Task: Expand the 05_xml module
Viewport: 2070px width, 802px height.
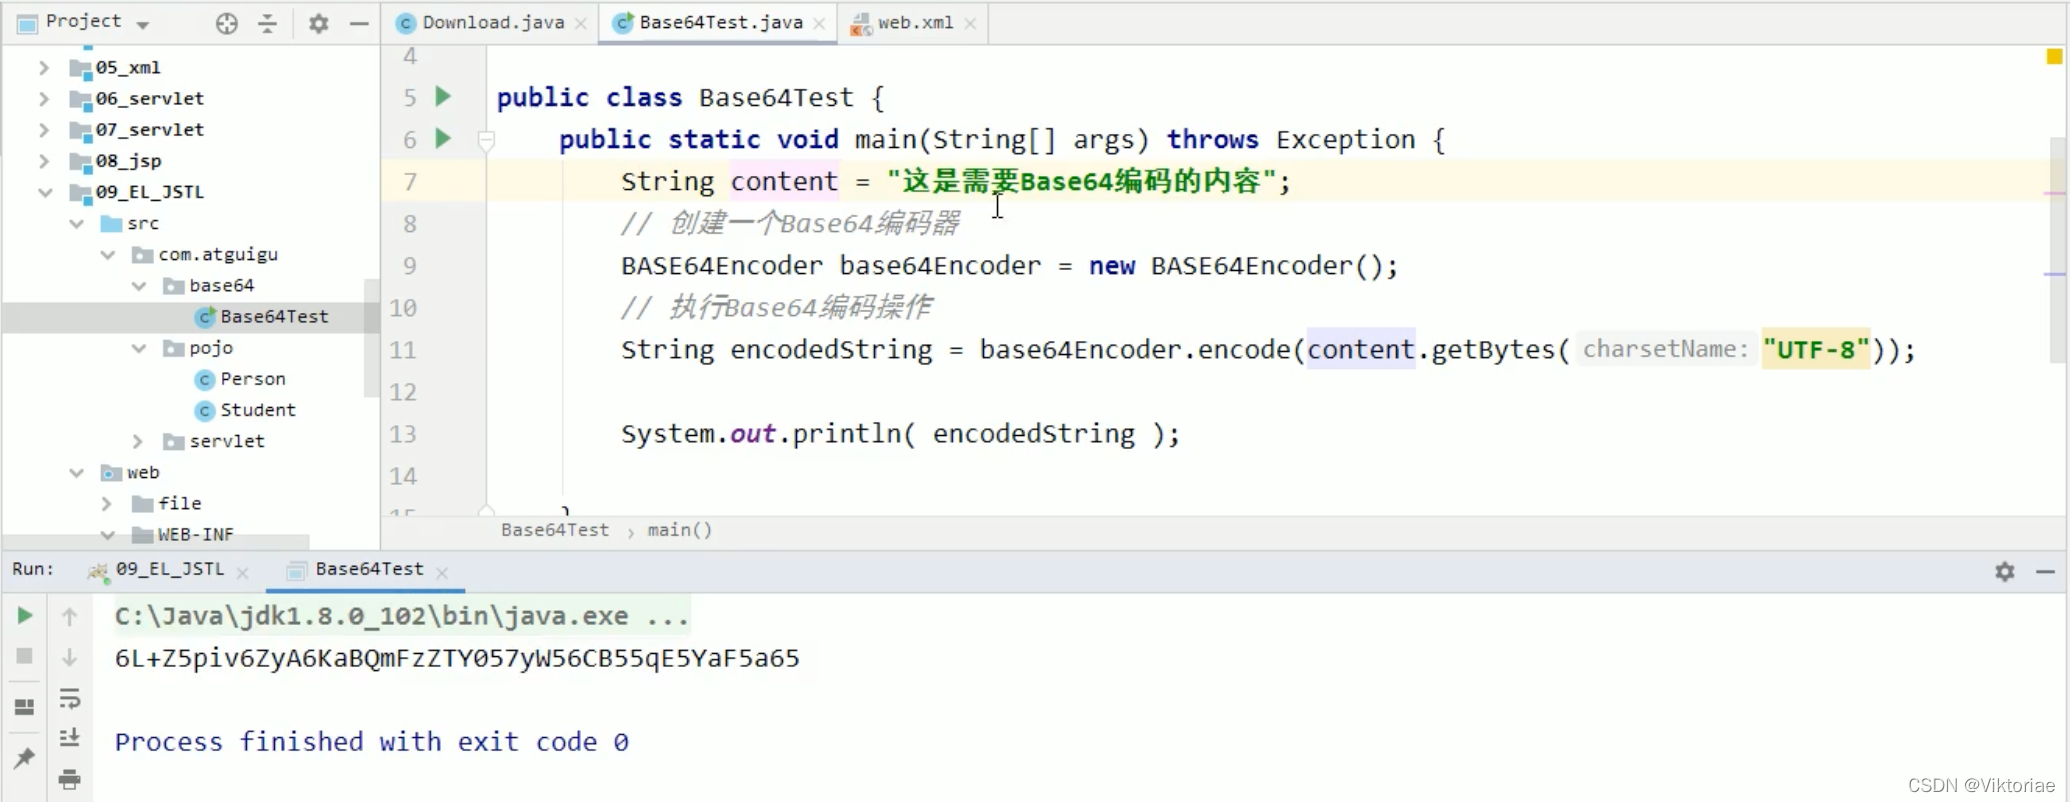Action: 43,67
